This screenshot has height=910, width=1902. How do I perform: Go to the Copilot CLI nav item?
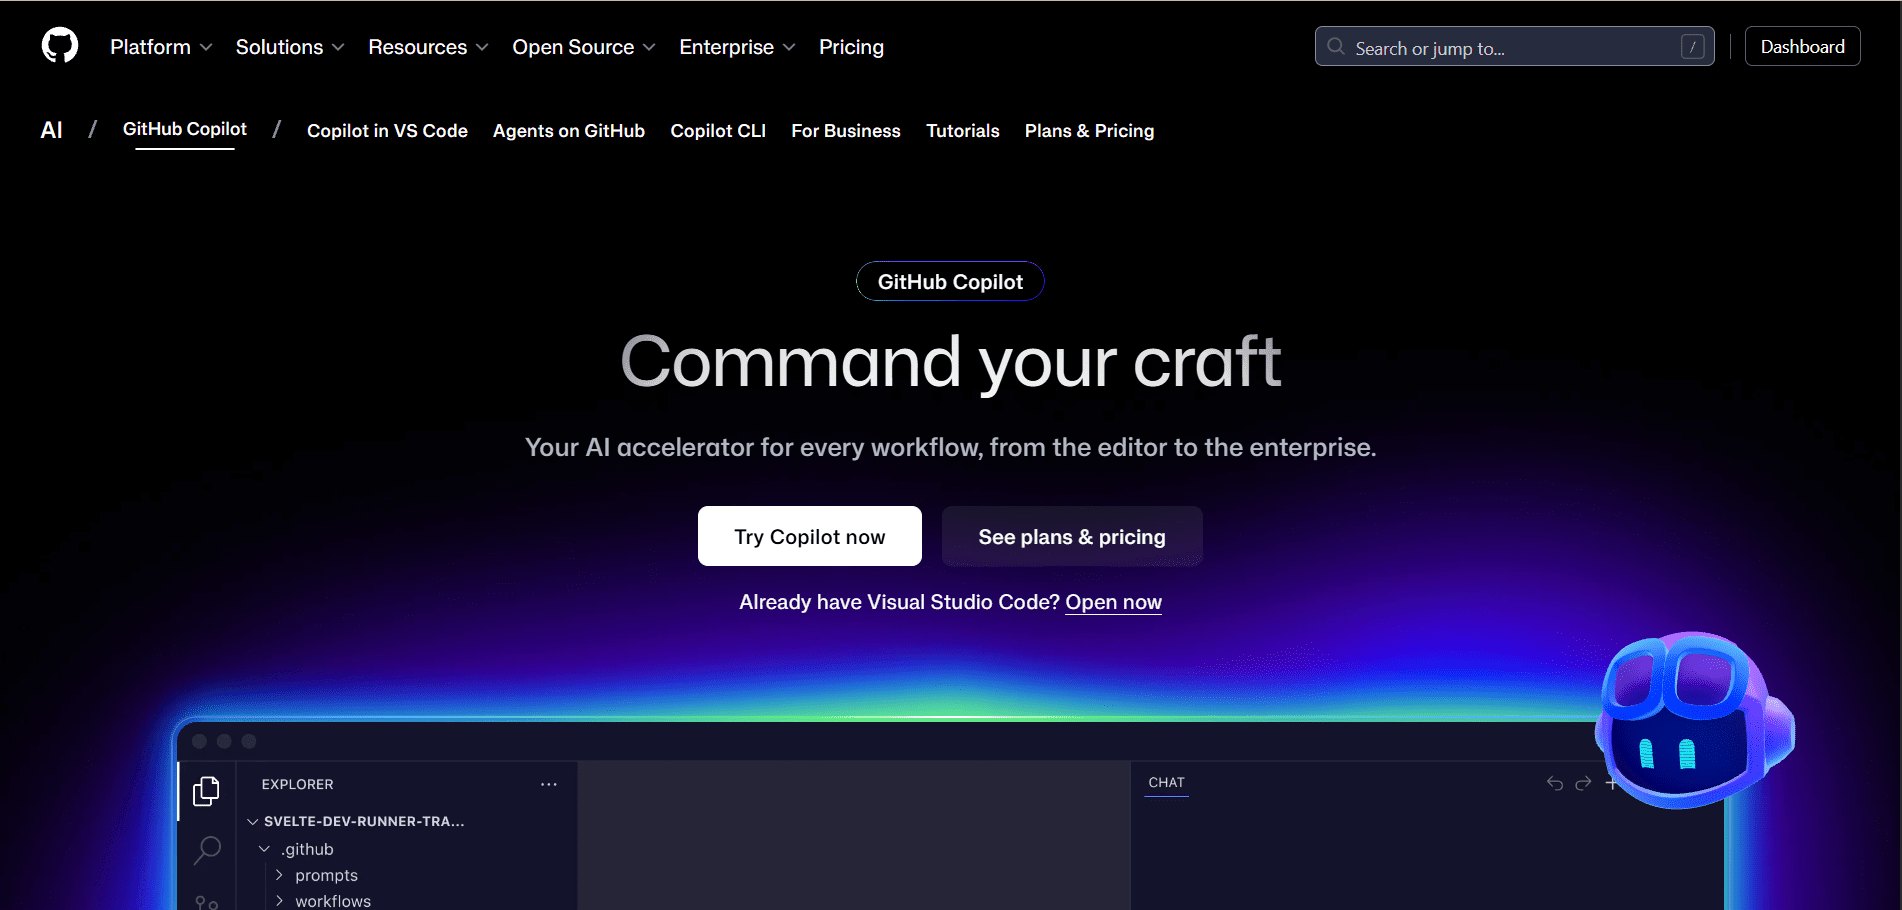coord(718,131)
